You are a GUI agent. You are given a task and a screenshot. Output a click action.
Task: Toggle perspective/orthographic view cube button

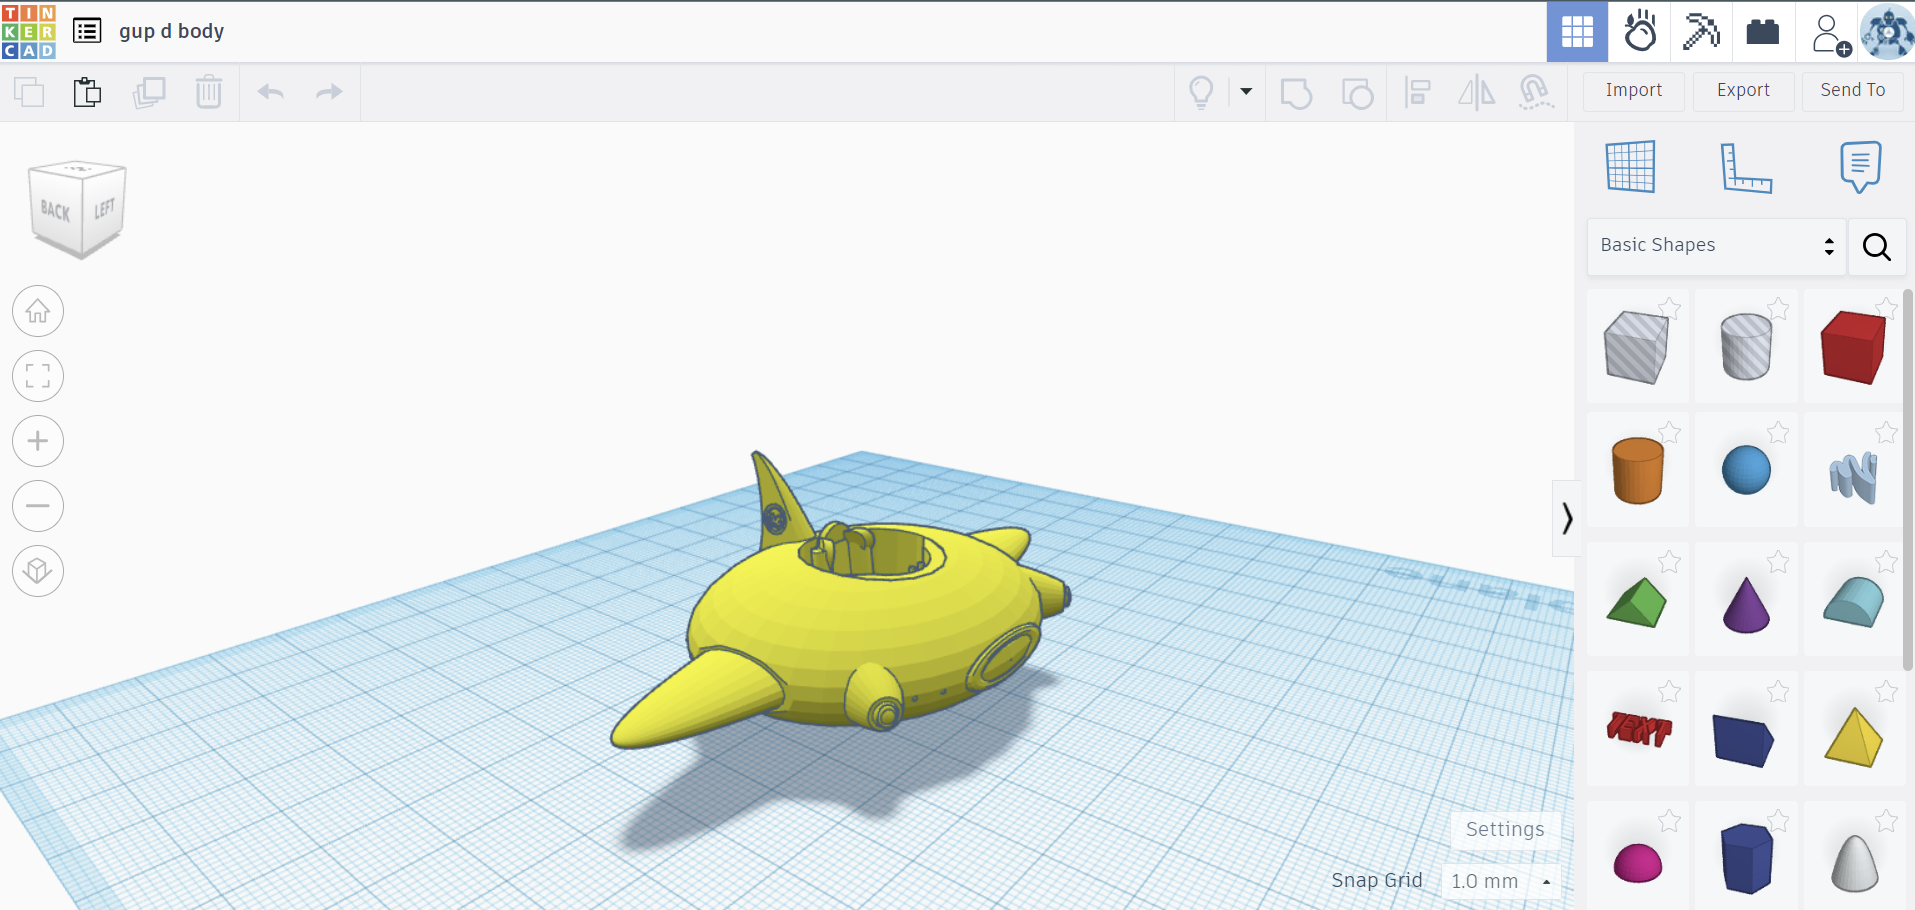coord(38,571)
